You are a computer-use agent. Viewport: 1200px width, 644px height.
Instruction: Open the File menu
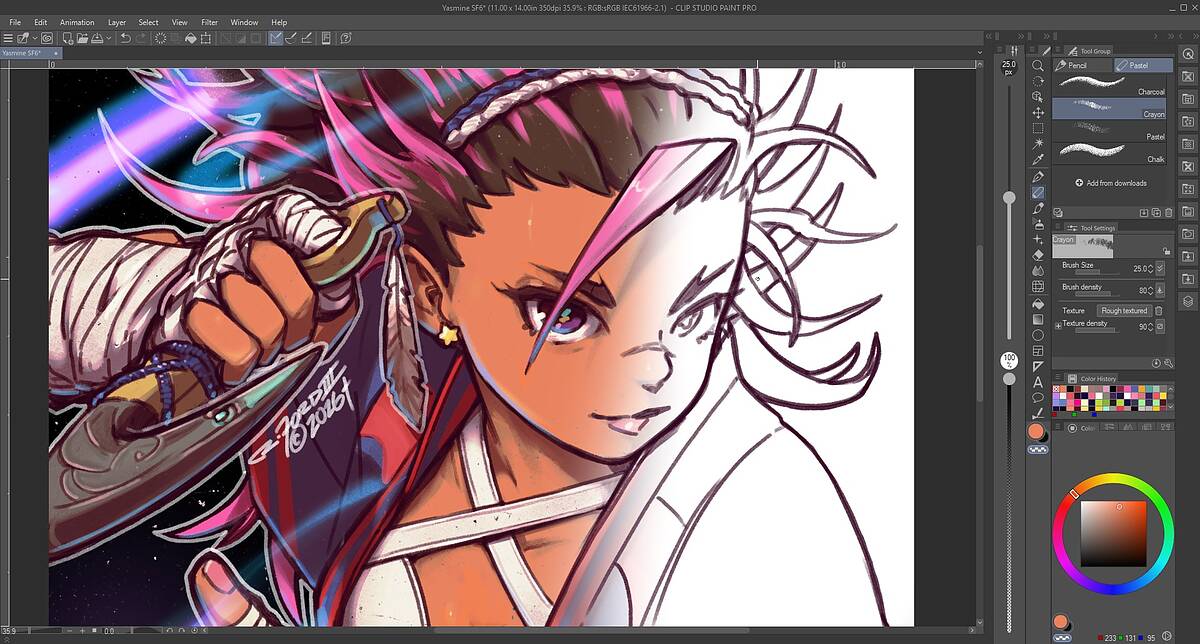15,22
